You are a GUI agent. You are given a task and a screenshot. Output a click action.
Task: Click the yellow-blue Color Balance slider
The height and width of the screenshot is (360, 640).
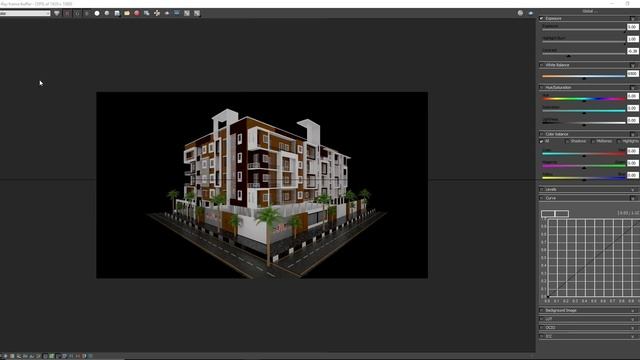[x=584, y=178]
